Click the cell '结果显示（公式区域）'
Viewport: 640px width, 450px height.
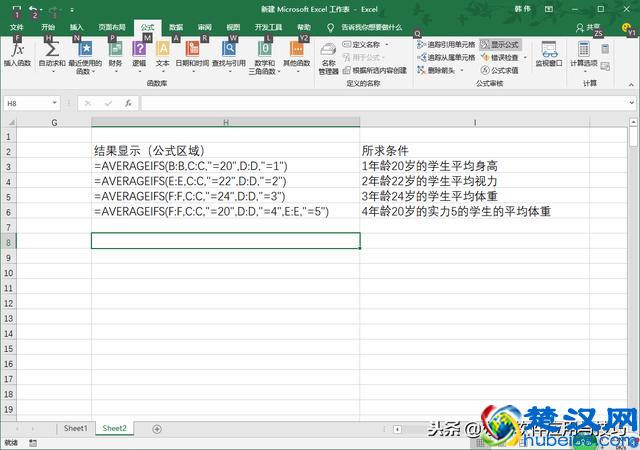tap(226, 151)
